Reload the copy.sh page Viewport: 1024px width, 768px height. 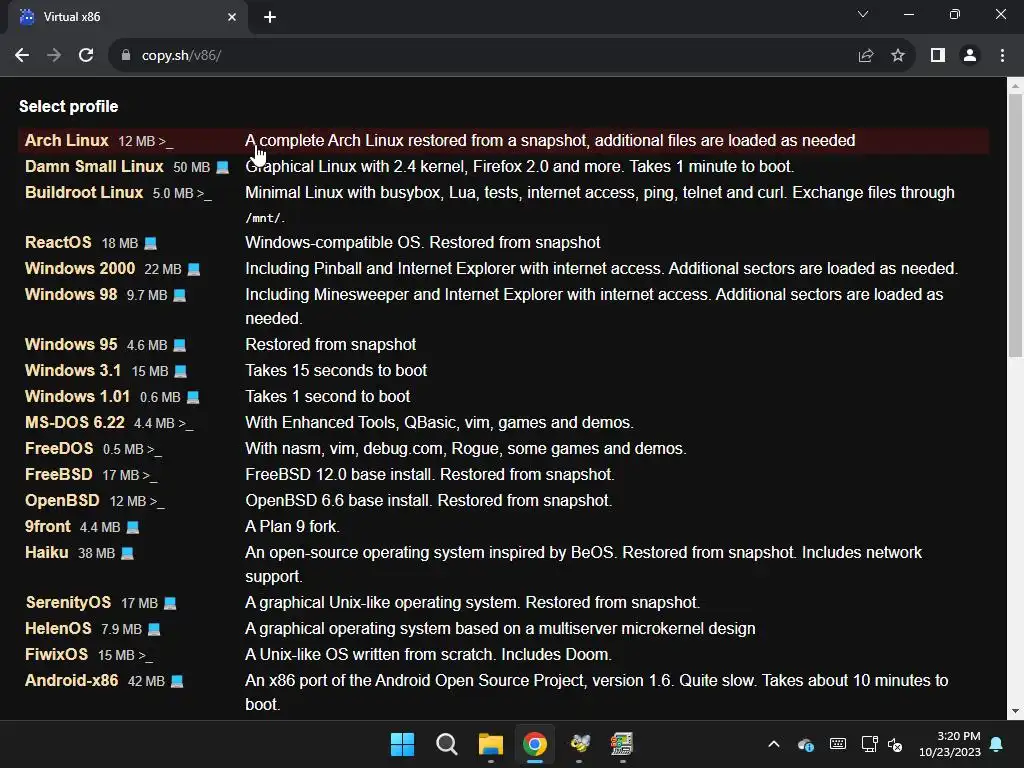click(86, 56)
